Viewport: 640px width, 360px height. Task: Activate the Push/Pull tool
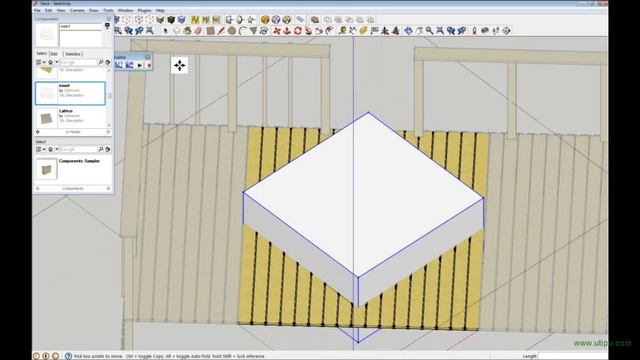287,31
